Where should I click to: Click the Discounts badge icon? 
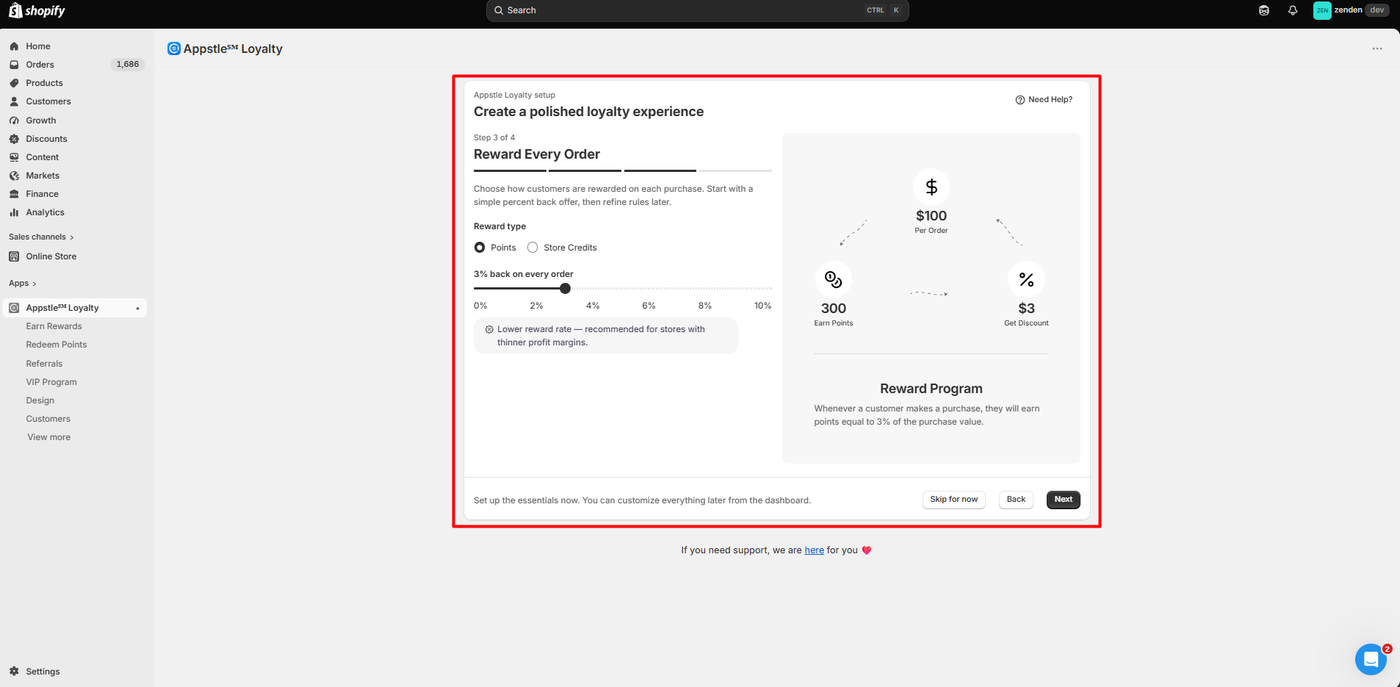tap(14, 139)
